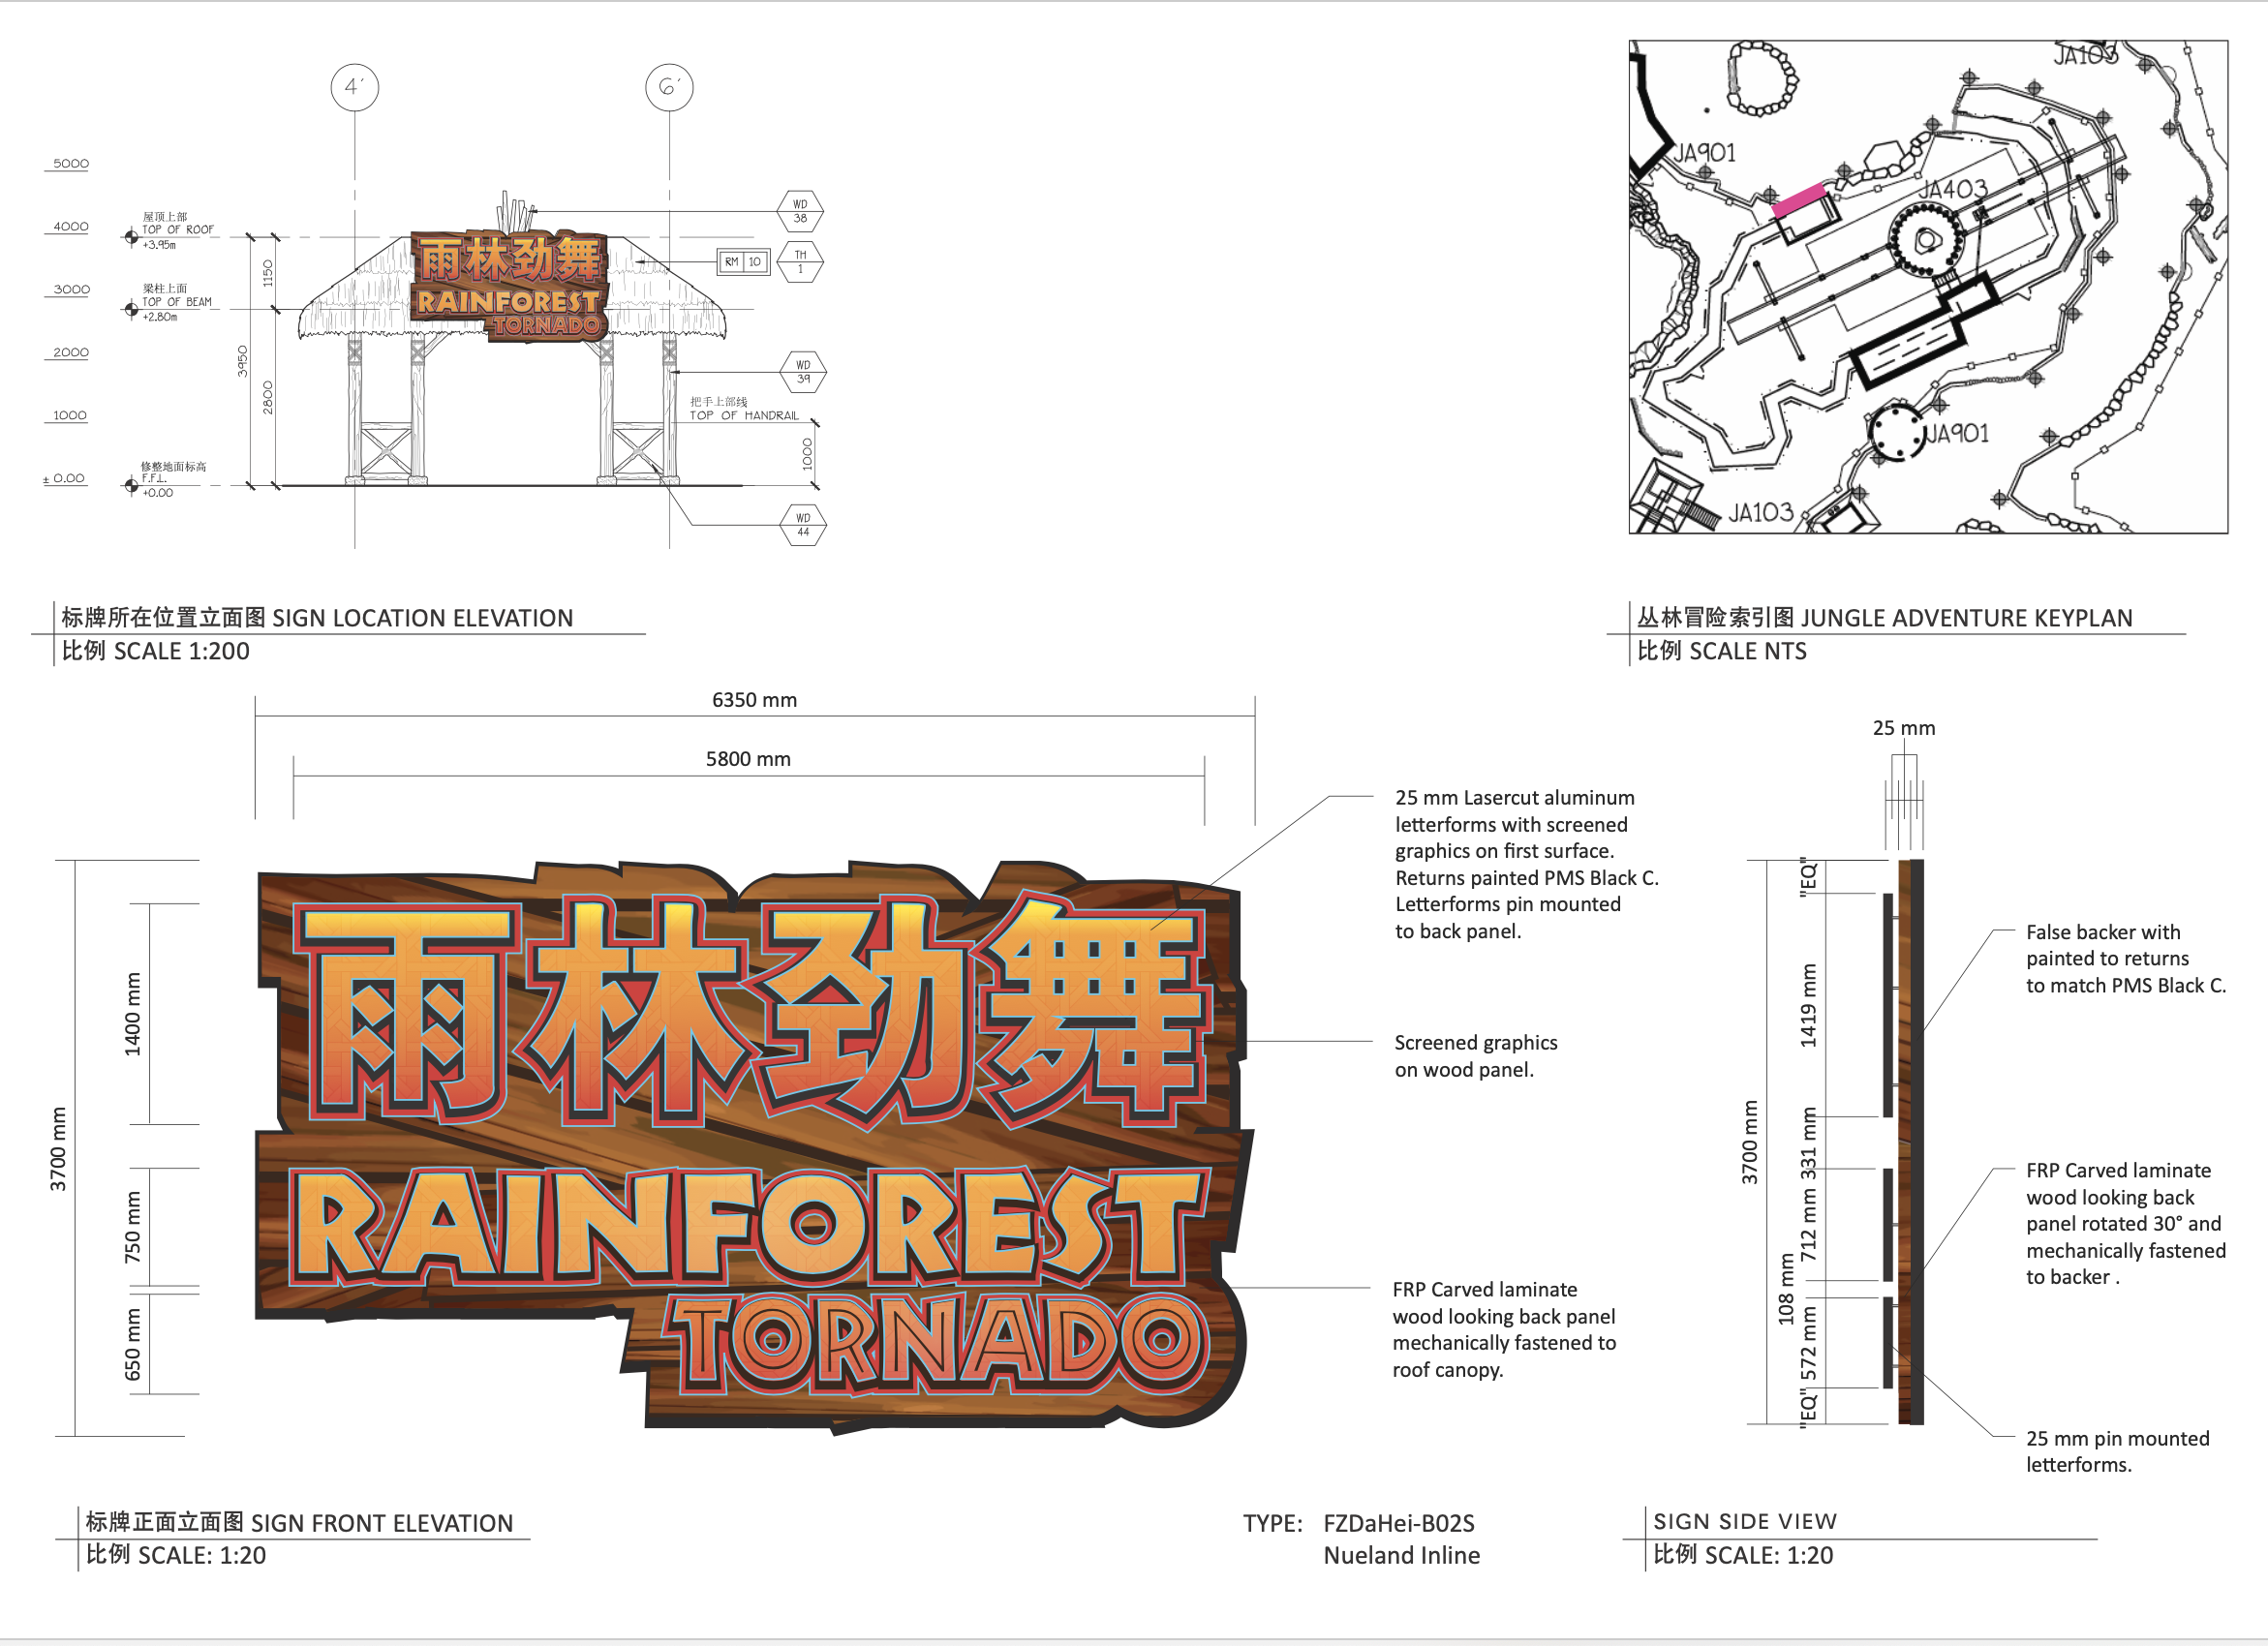The width and height of the screenshot is (2268, 1646).
Task: Click the "WD 39" hexagon tag
Action: click(803, 372)
